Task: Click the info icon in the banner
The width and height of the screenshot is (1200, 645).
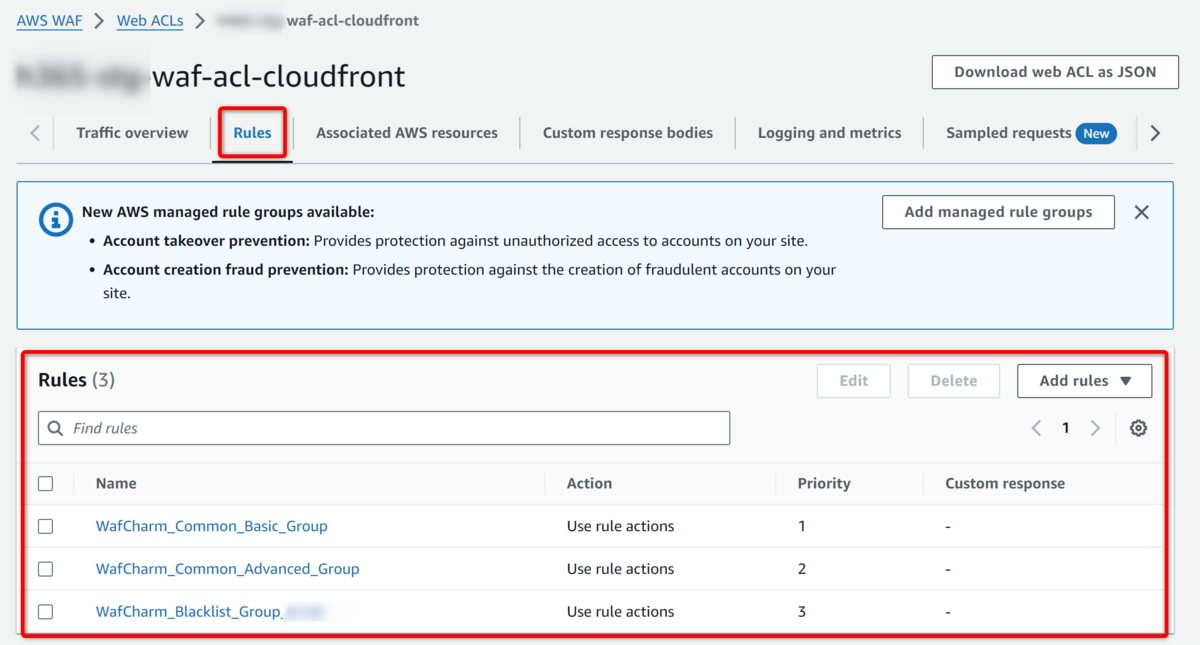Action: pos(56,219)
